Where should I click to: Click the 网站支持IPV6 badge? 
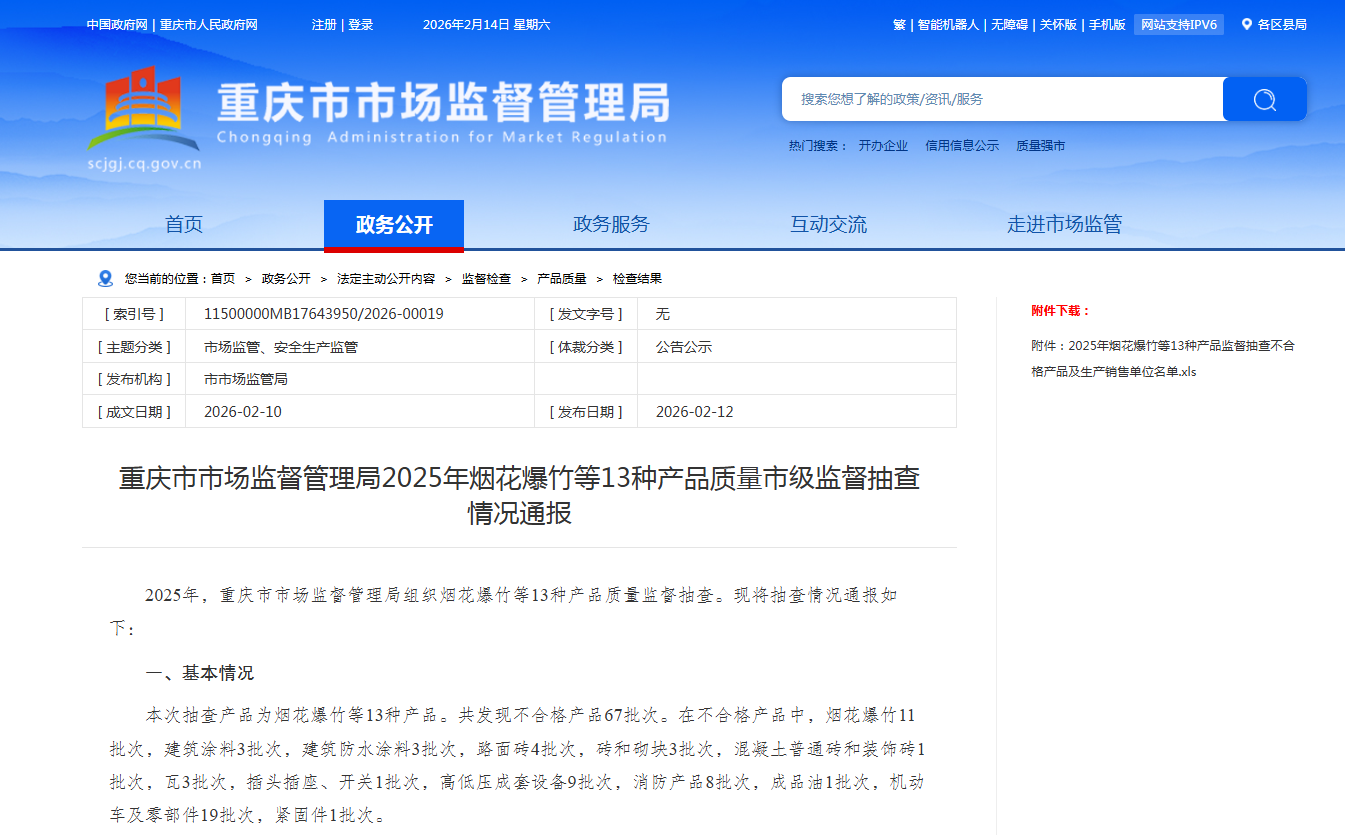coord(1179,25)
